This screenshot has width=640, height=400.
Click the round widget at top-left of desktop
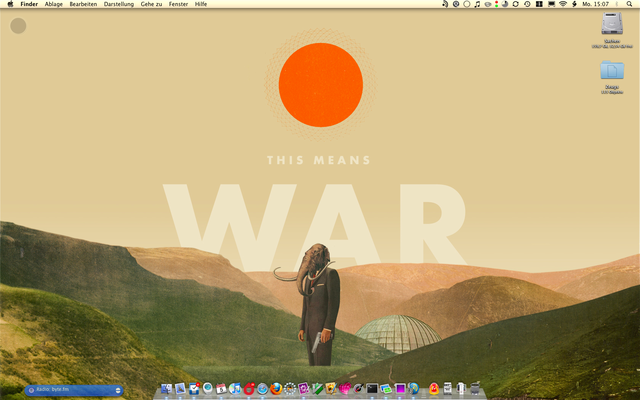tap(18, 26)
